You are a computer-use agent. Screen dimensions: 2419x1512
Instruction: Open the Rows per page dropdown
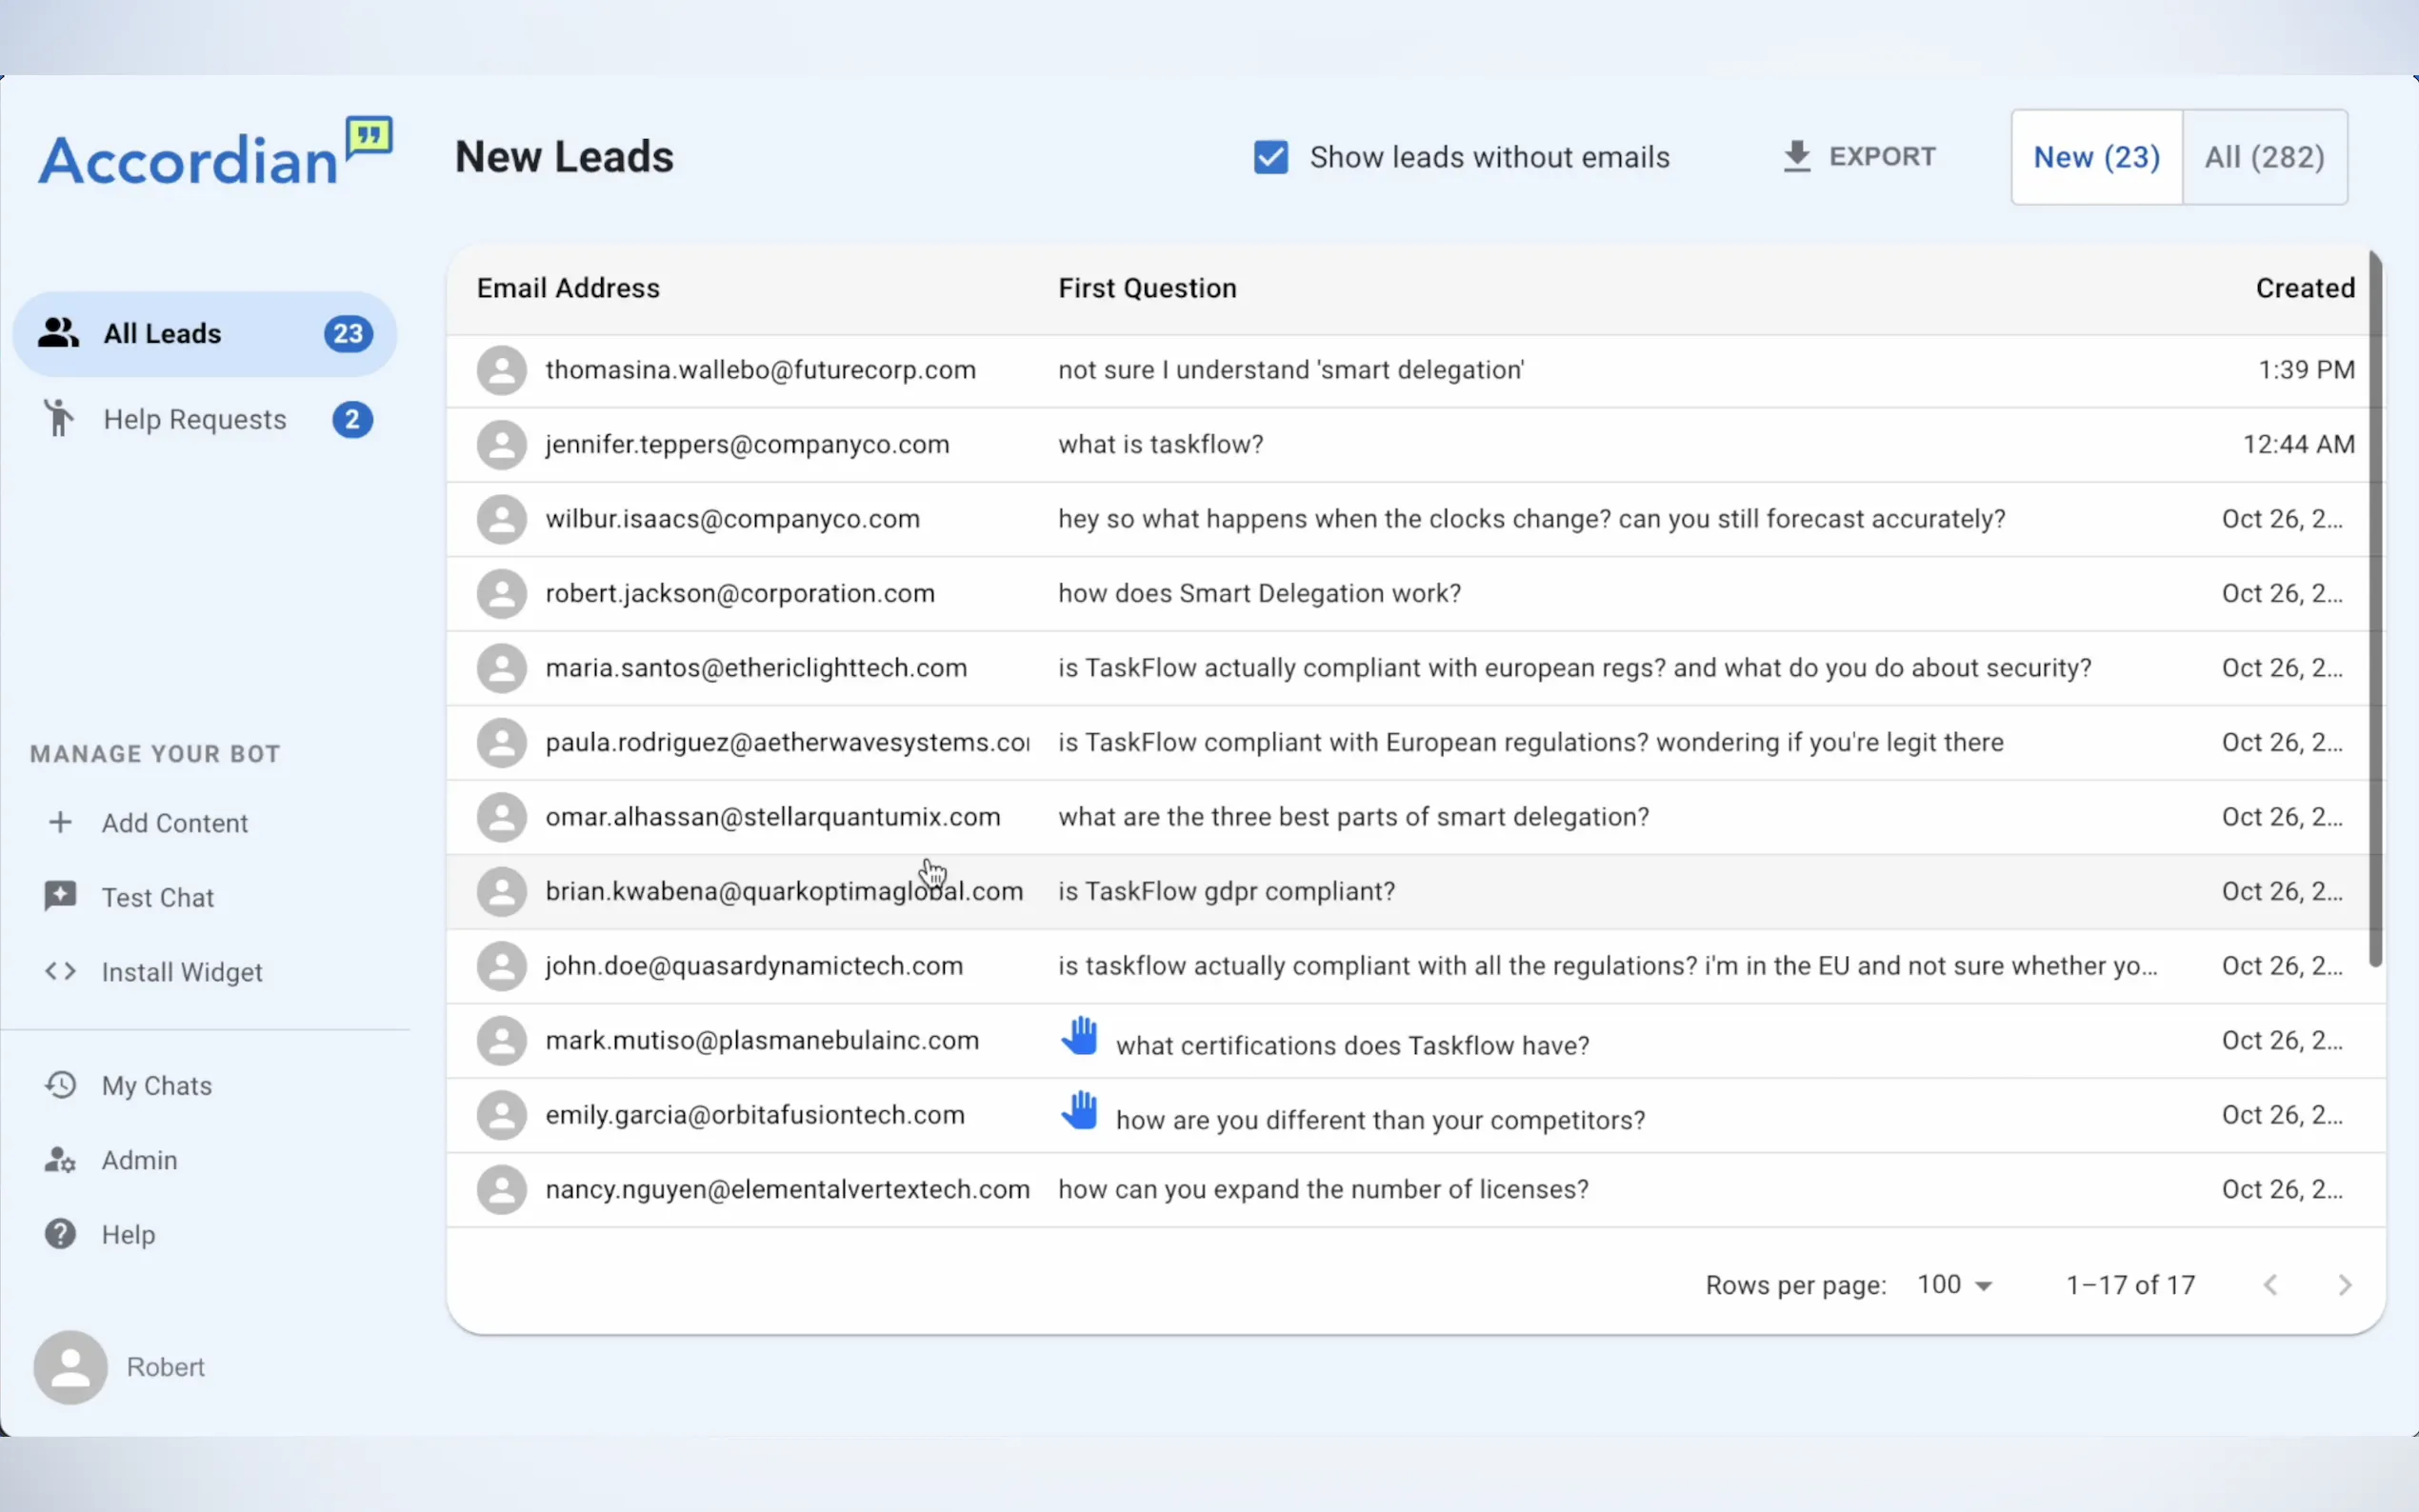point(1954,1285)
